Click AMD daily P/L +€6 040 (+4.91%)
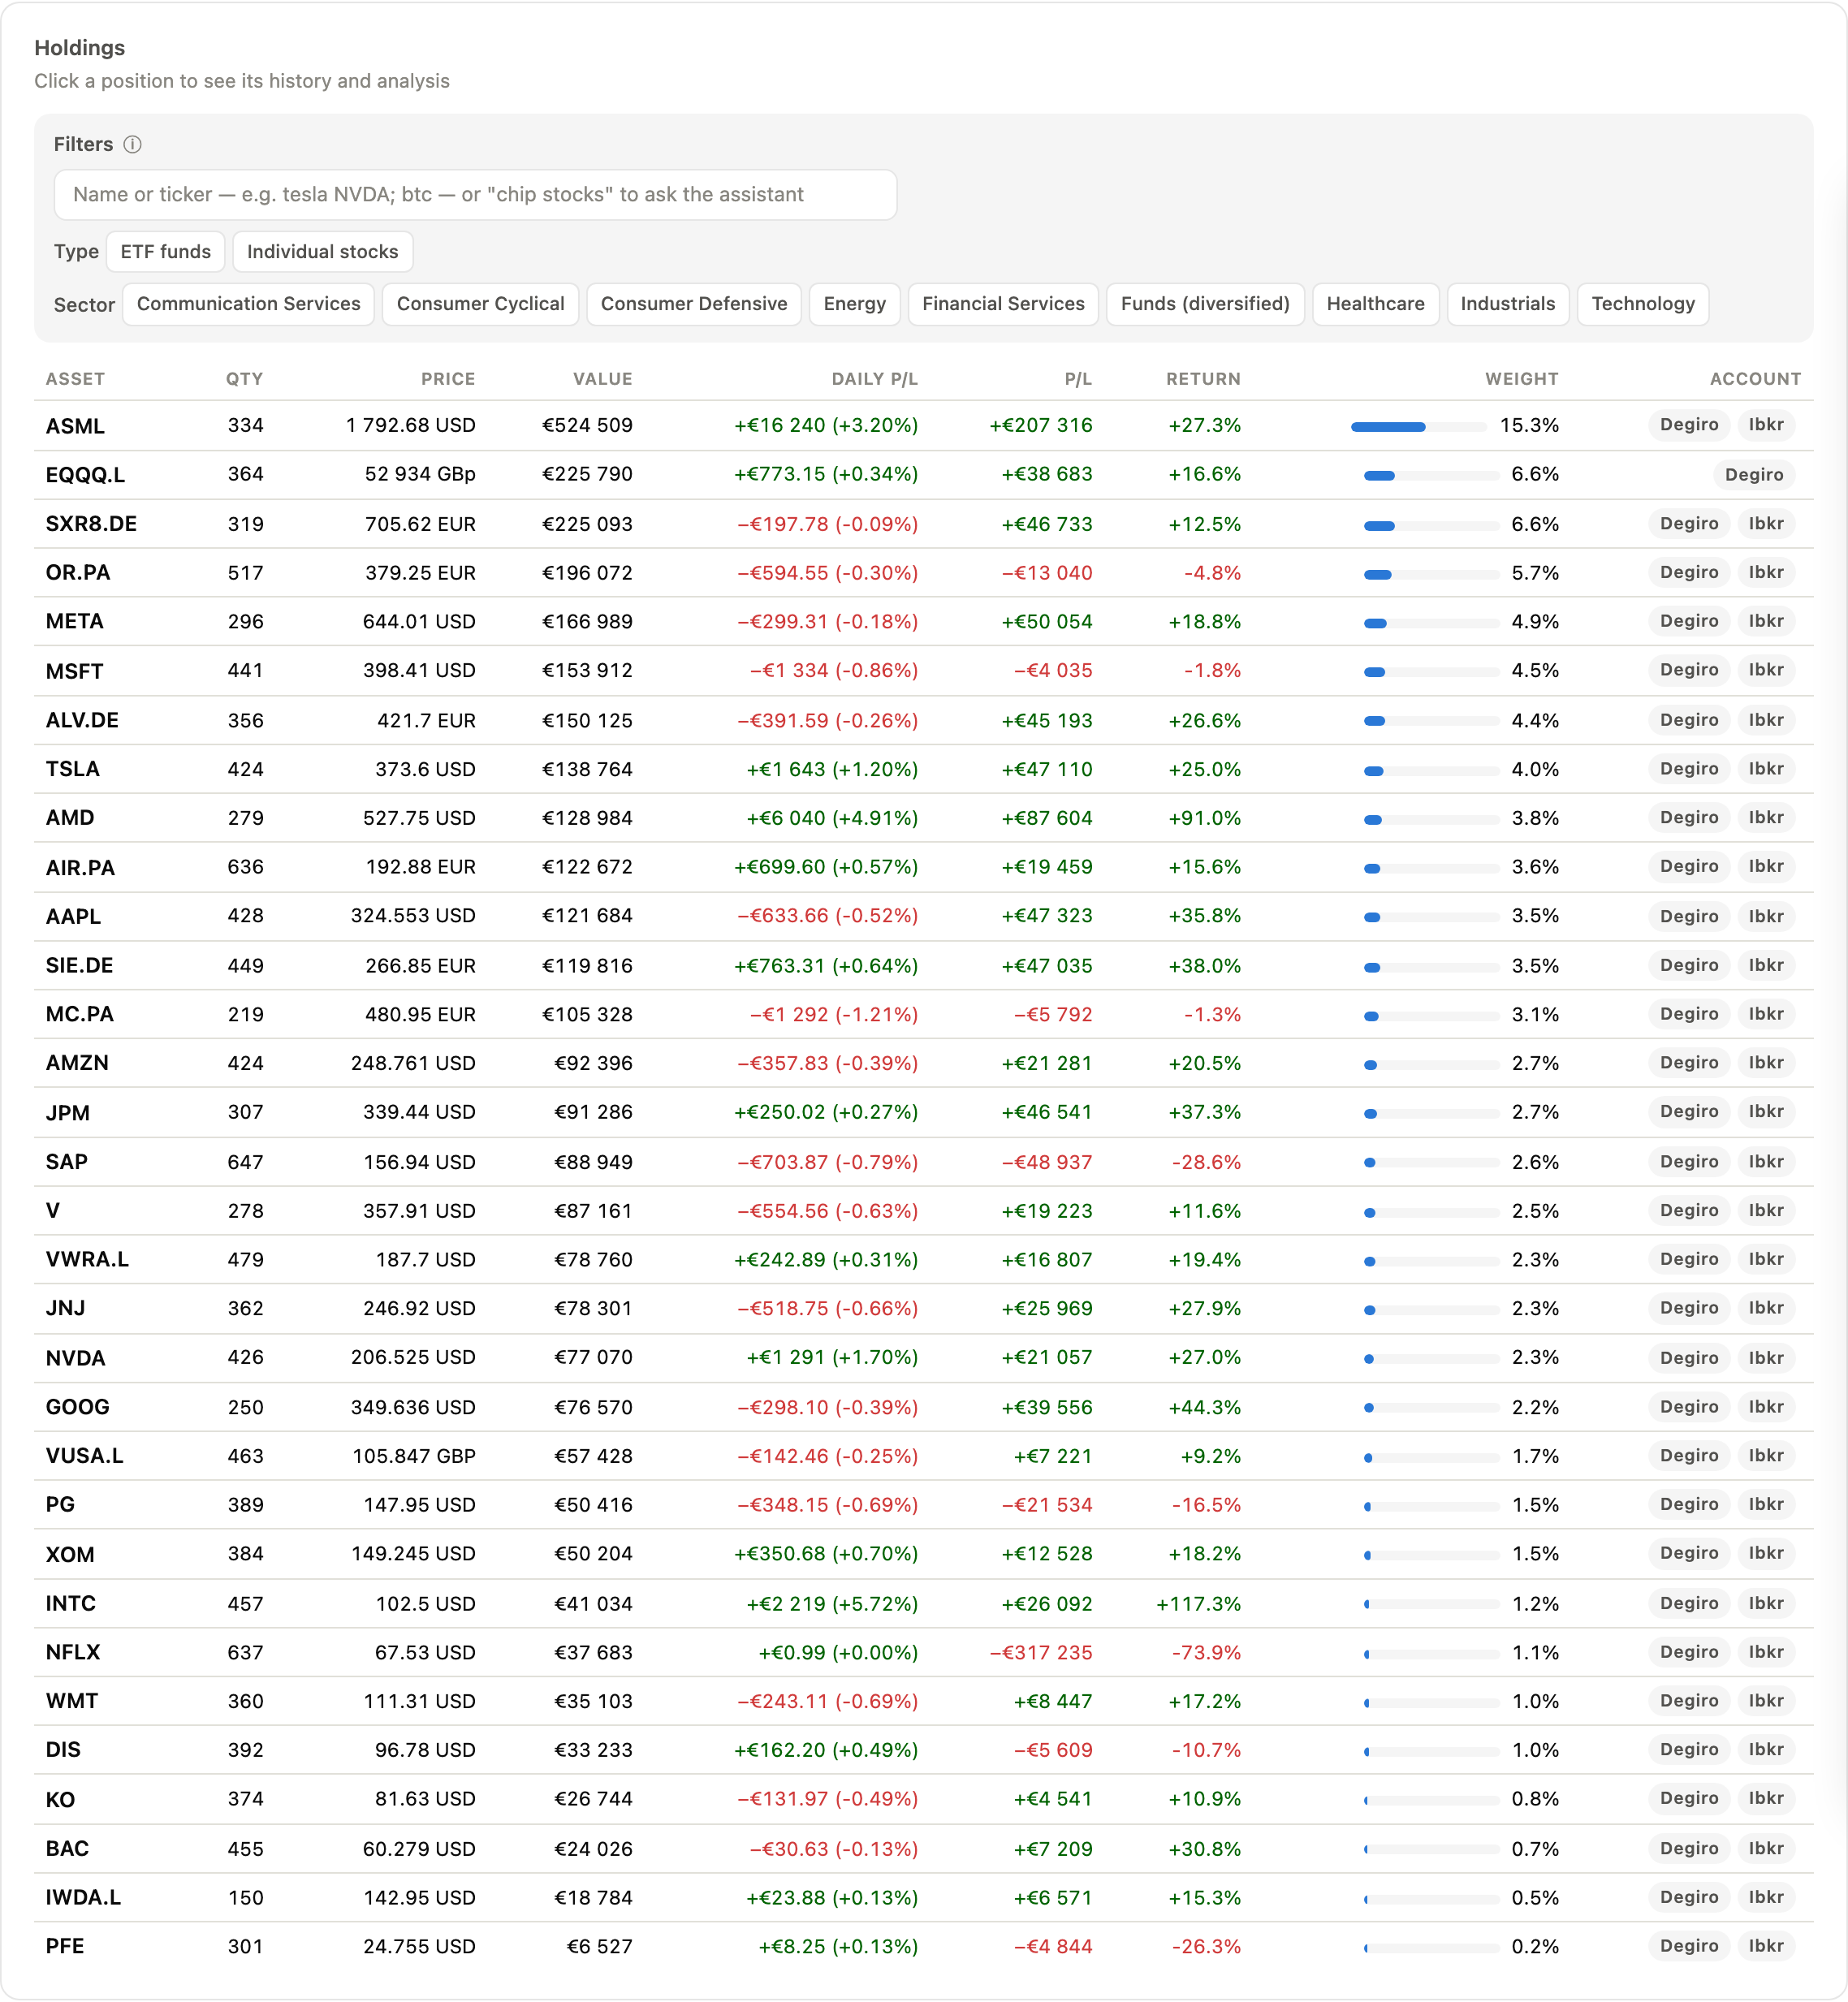Viewport: 1848px width, 2002px height. [832, 818]
